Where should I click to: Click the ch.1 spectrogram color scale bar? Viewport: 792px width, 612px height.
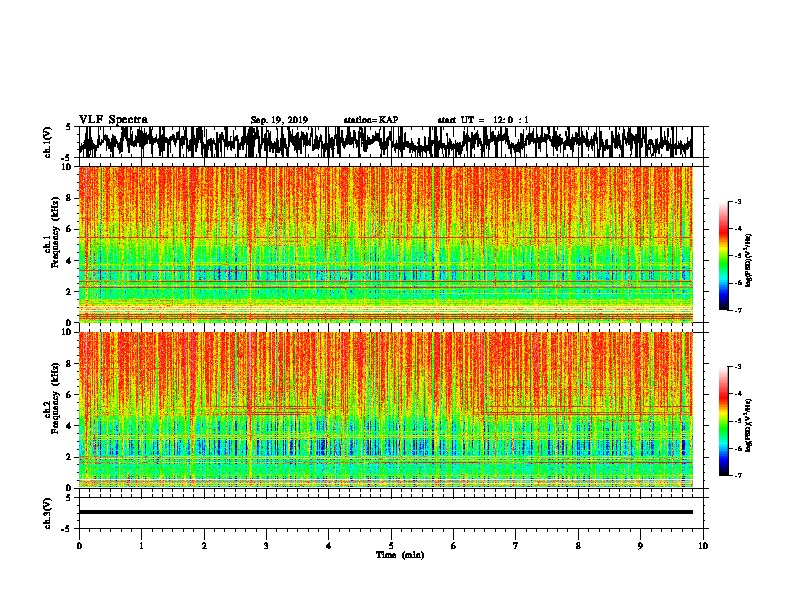coord(724,256)
